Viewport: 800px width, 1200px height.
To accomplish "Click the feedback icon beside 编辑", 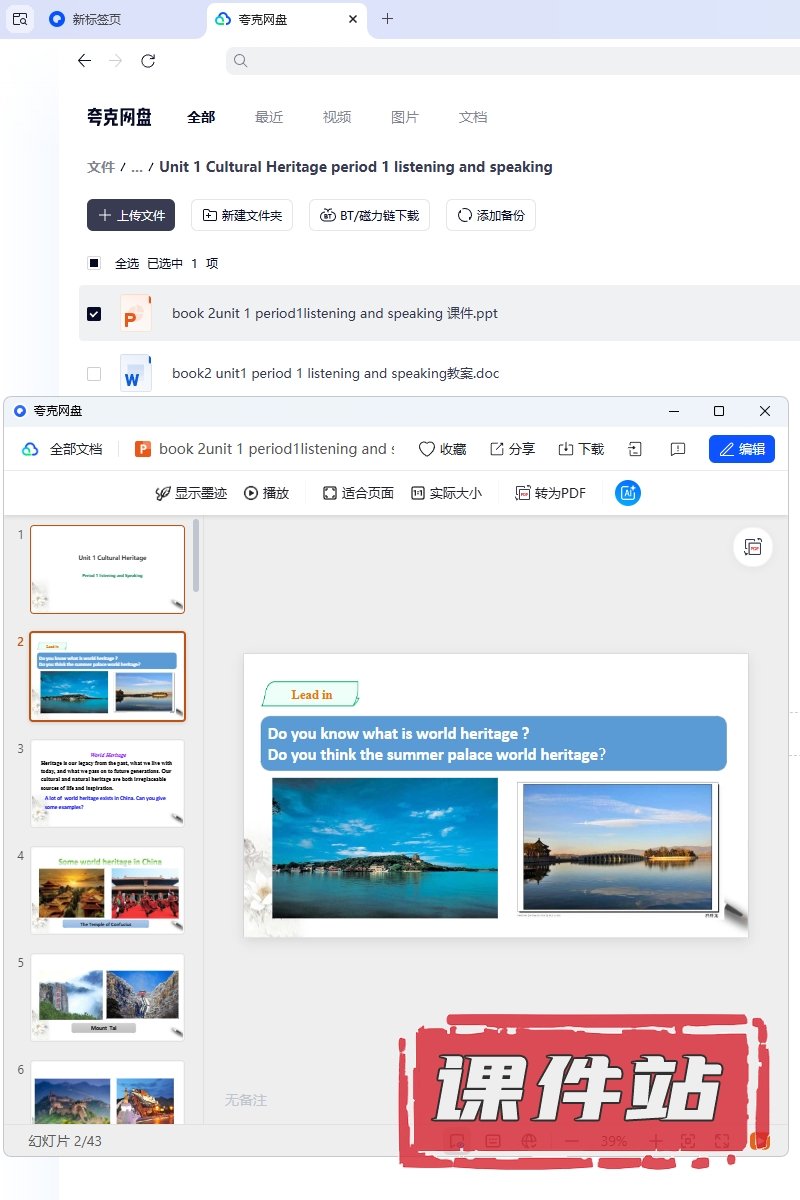I will tap(678, 449).
